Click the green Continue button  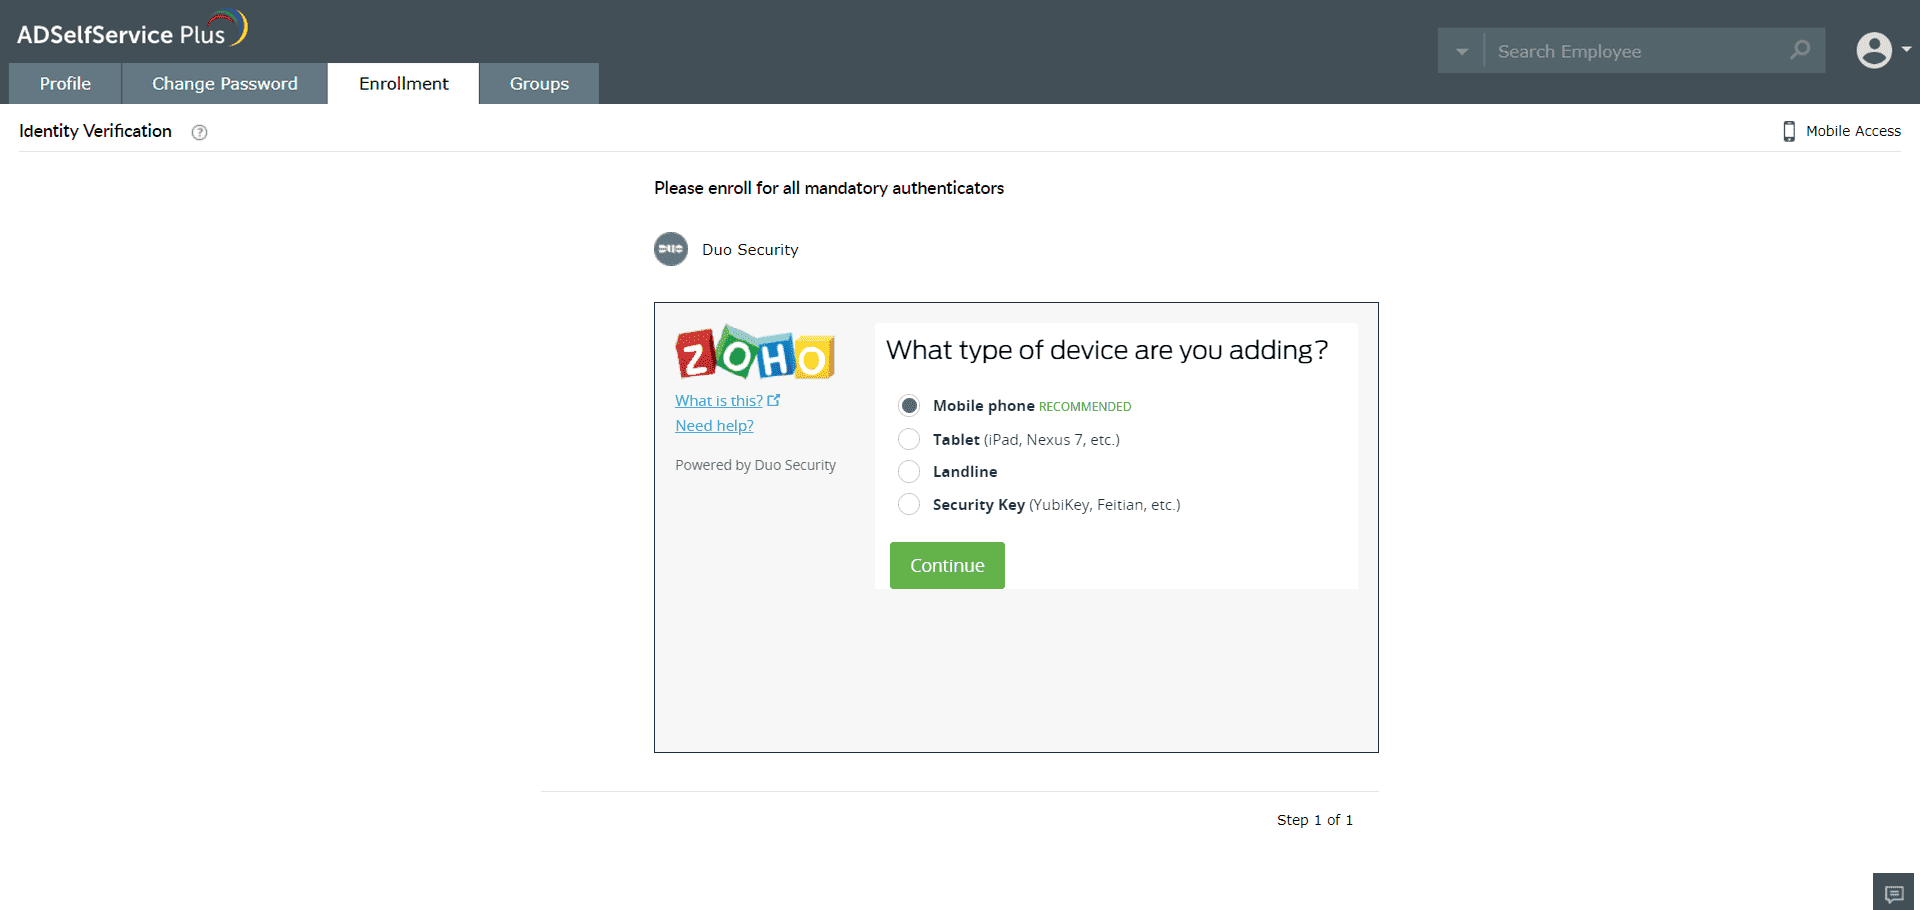click(947, 566)
